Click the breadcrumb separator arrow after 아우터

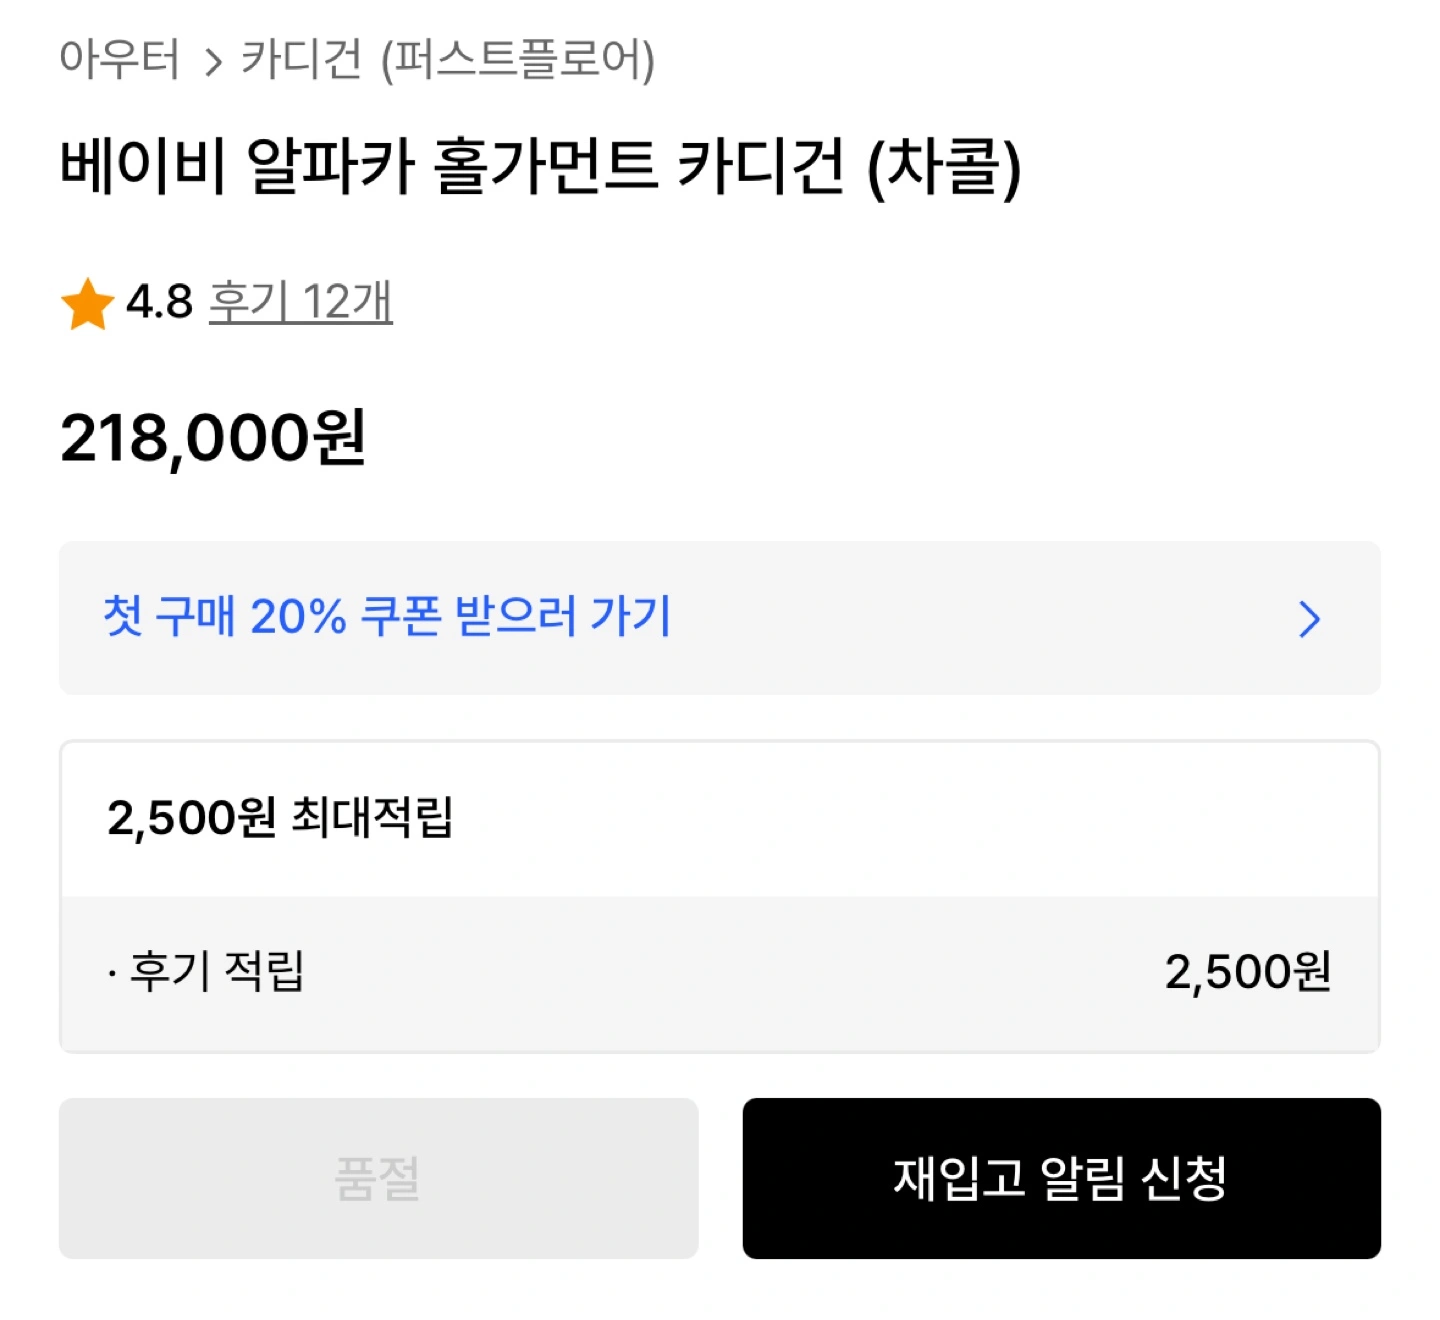tap(212, 63)
